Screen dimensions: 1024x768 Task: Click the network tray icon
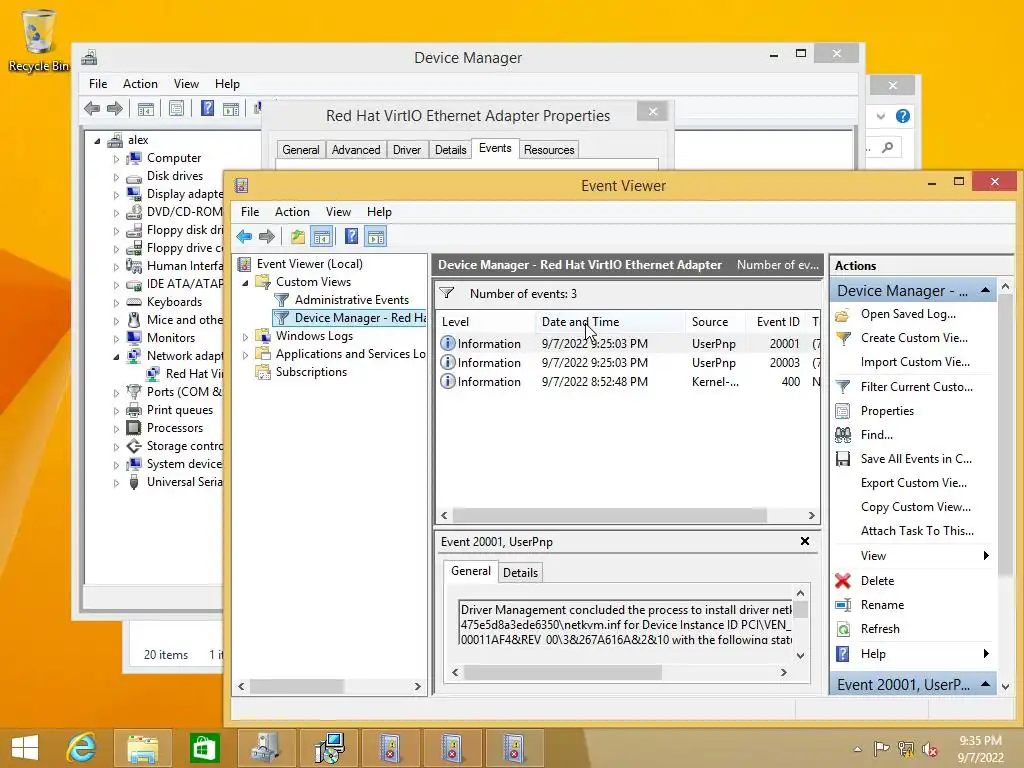point(906,749)
